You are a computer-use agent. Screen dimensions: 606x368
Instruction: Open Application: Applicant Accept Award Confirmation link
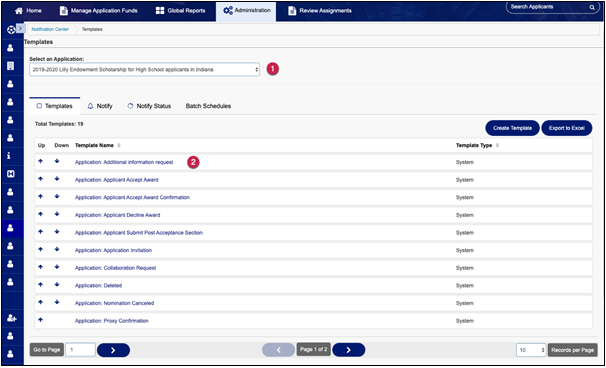click(x=132, y=198)
